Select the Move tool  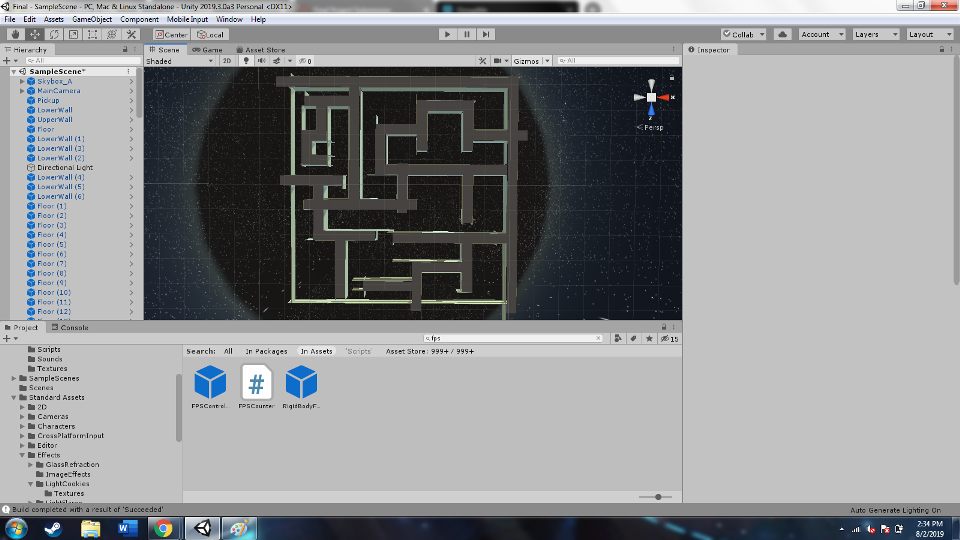click(x=34, y=34)
